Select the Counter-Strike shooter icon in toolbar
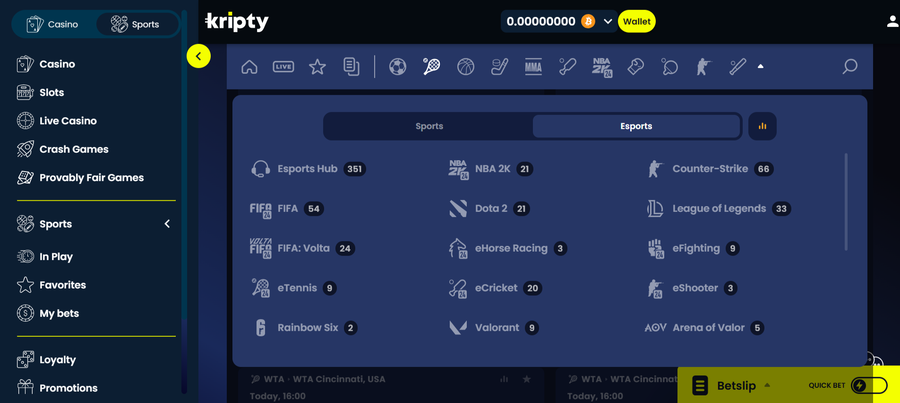The image size is (900, 403). [703, 67]
